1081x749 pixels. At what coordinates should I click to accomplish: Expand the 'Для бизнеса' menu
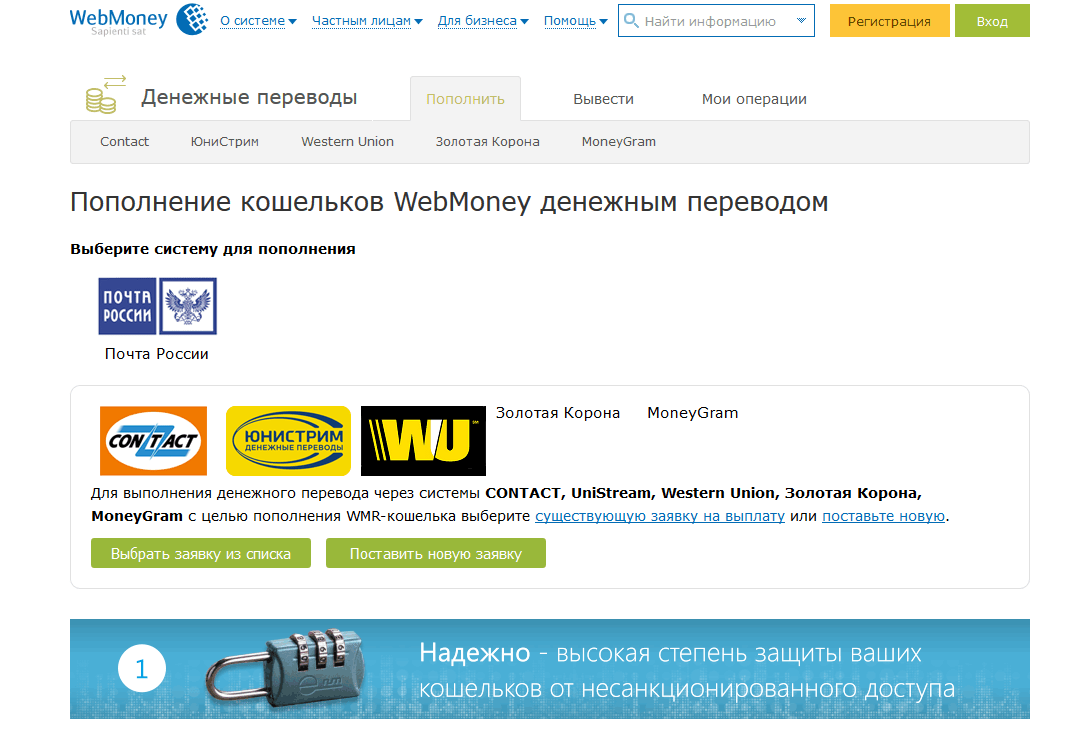(x=483, y=21)
